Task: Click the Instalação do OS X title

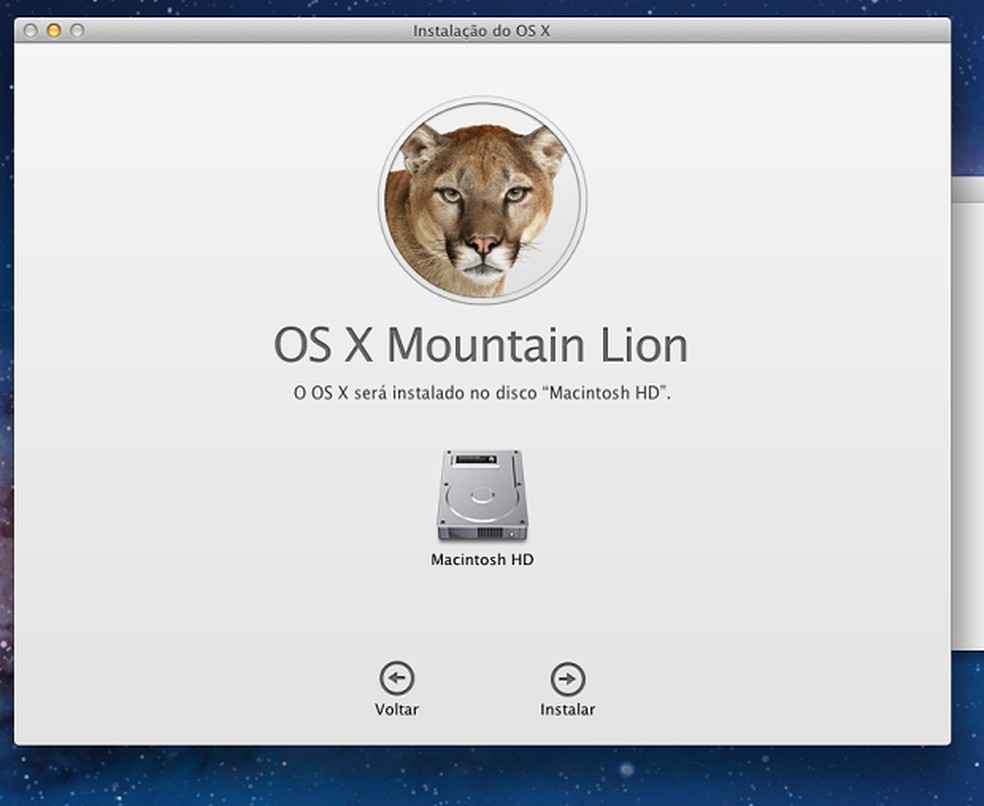Action: [481, 31]
